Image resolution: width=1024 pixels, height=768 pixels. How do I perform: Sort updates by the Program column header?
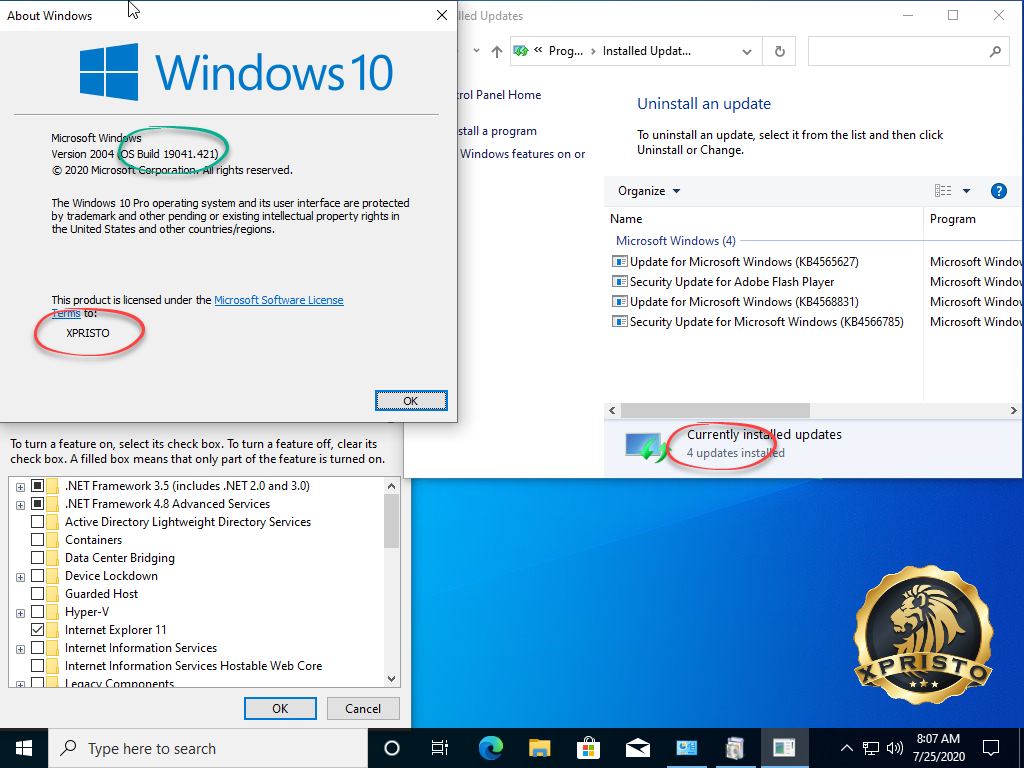coord(974,219)
